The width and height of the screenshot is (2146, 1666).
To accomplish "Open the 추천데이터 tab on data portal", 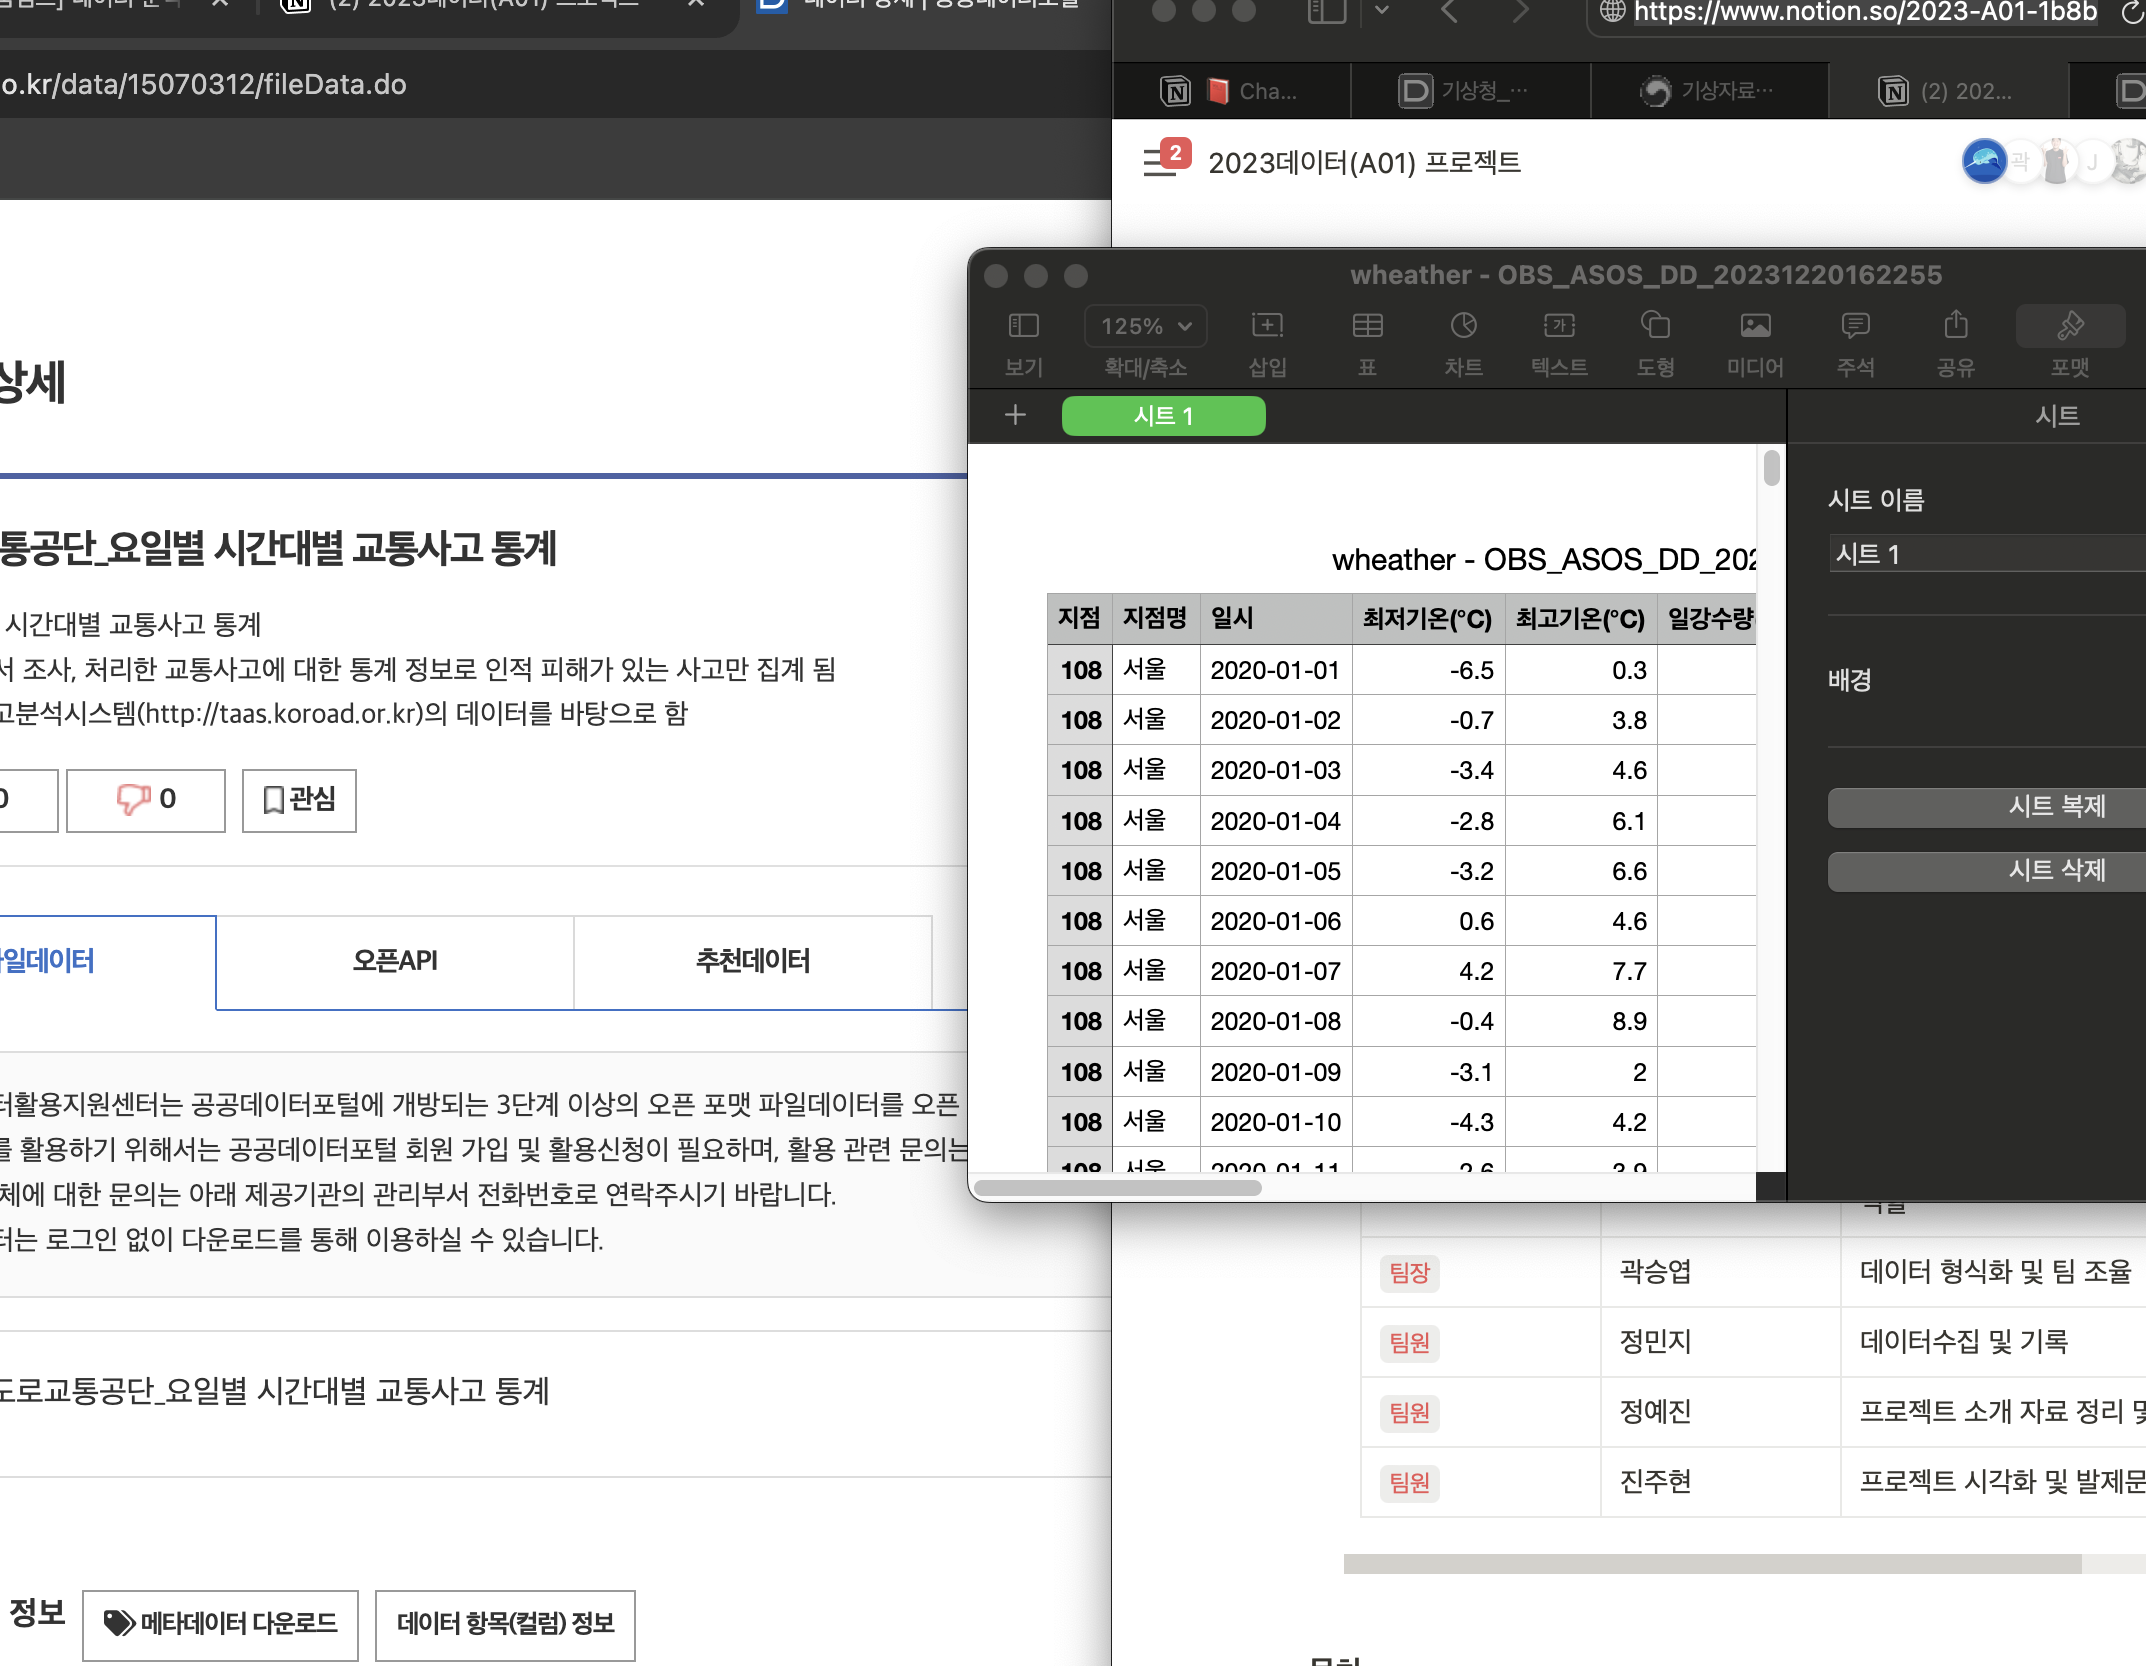I will click(x=752, y=962).
